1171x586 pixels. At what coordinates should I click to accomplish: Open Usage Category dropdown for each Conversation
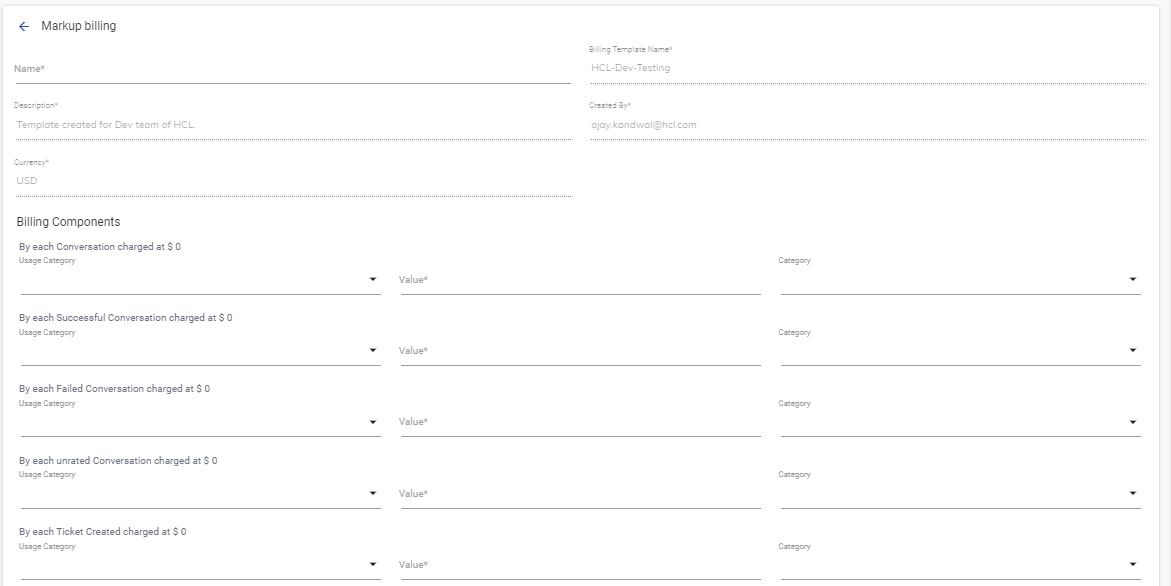click(200, 280)
